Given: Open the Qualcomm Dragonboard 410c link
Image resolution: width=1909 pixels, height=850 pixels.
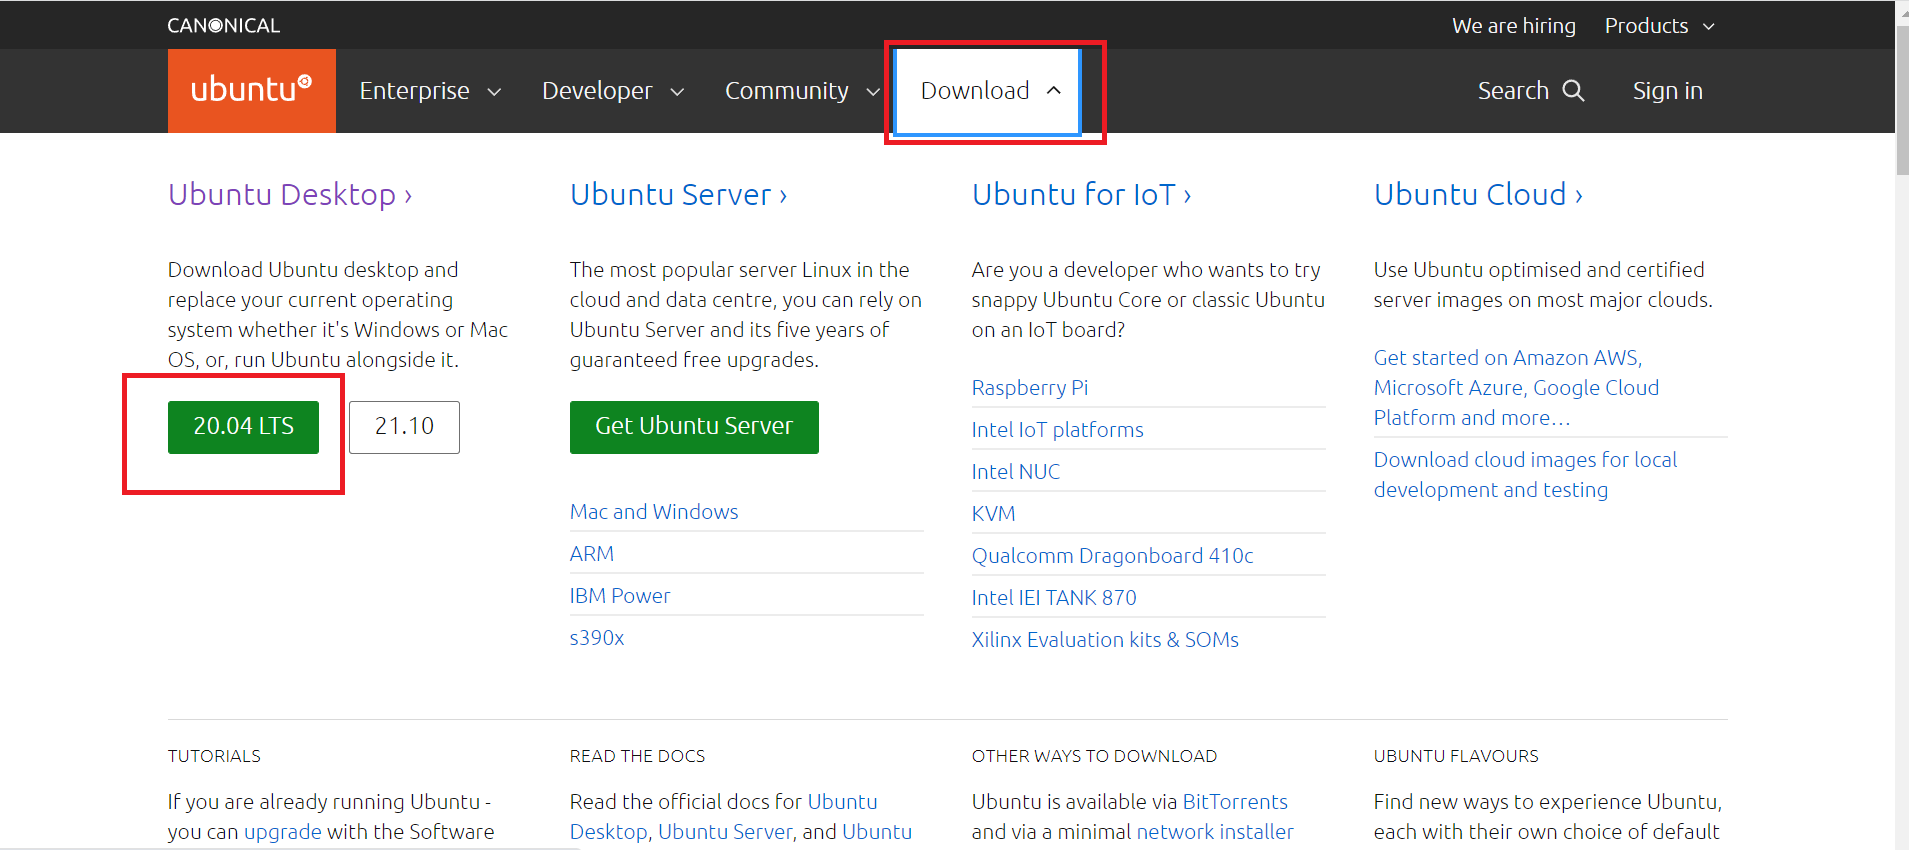Looking at the screenshot, I should tap(1112, 556).
